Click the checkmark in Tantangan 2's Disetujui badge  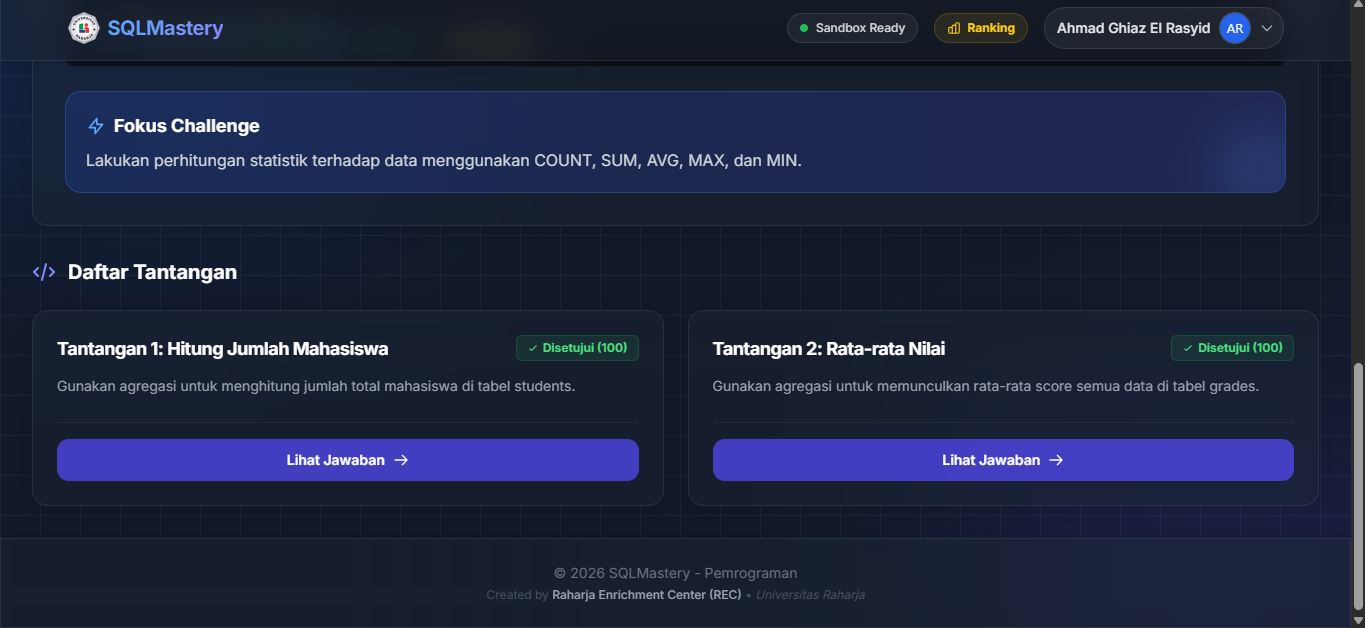pos(1188,348)
